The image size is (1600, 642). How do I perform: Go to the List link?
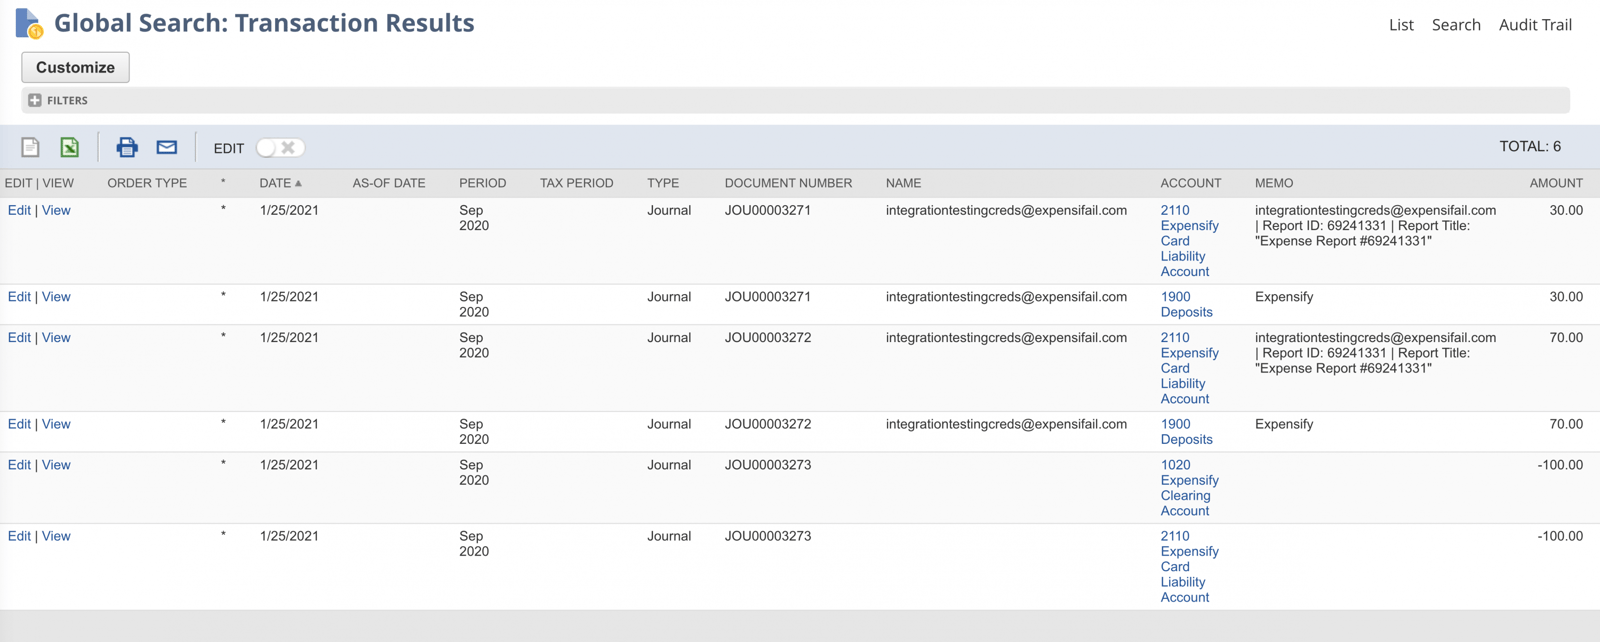point(1401,24)
